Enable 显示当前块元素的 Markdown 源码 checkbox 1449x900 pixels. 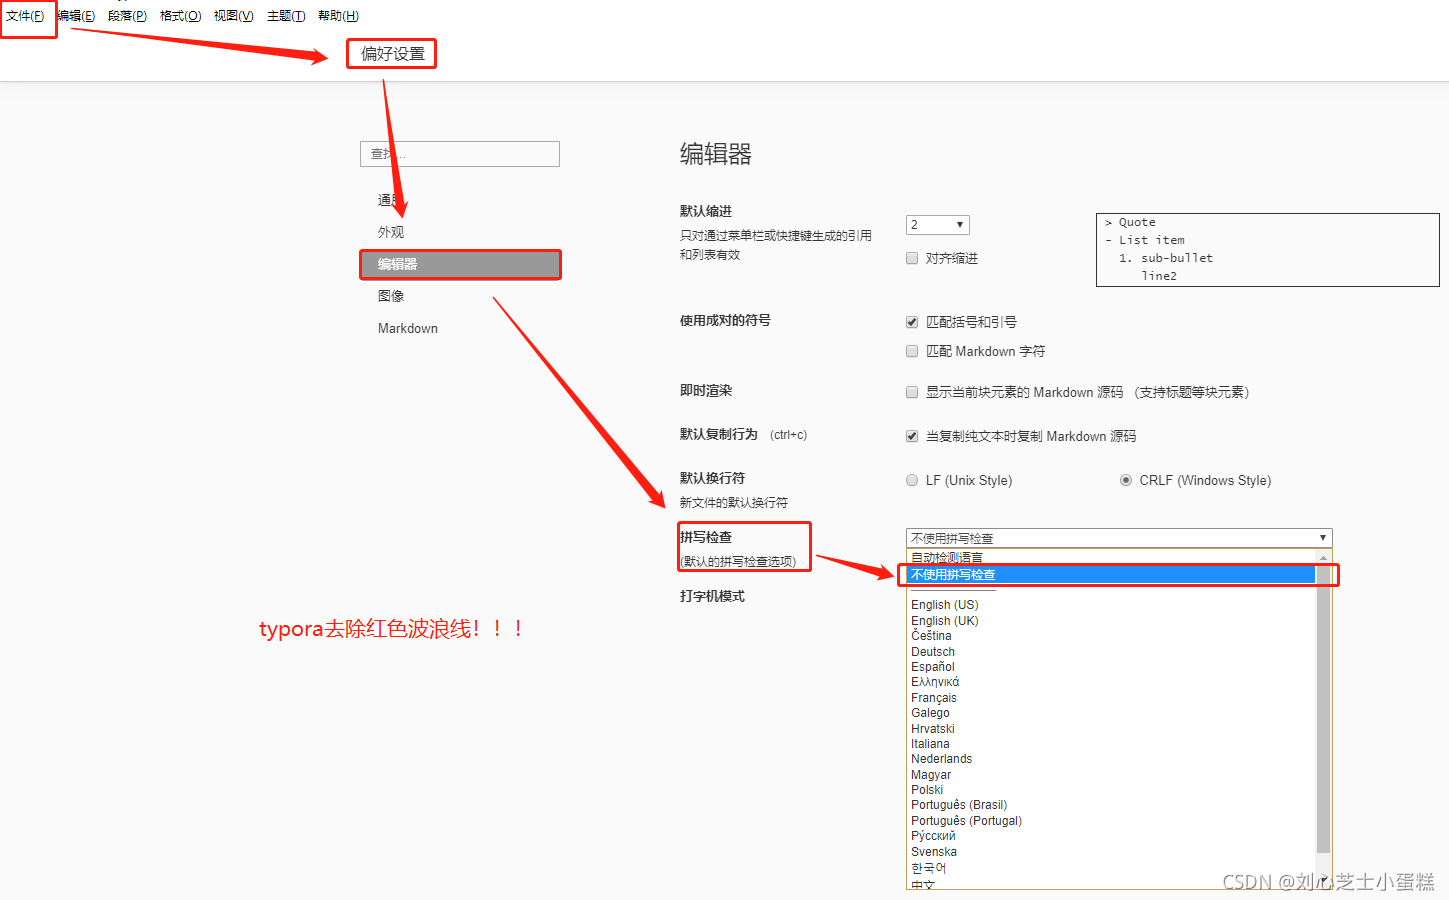click(x=912, y=392)
